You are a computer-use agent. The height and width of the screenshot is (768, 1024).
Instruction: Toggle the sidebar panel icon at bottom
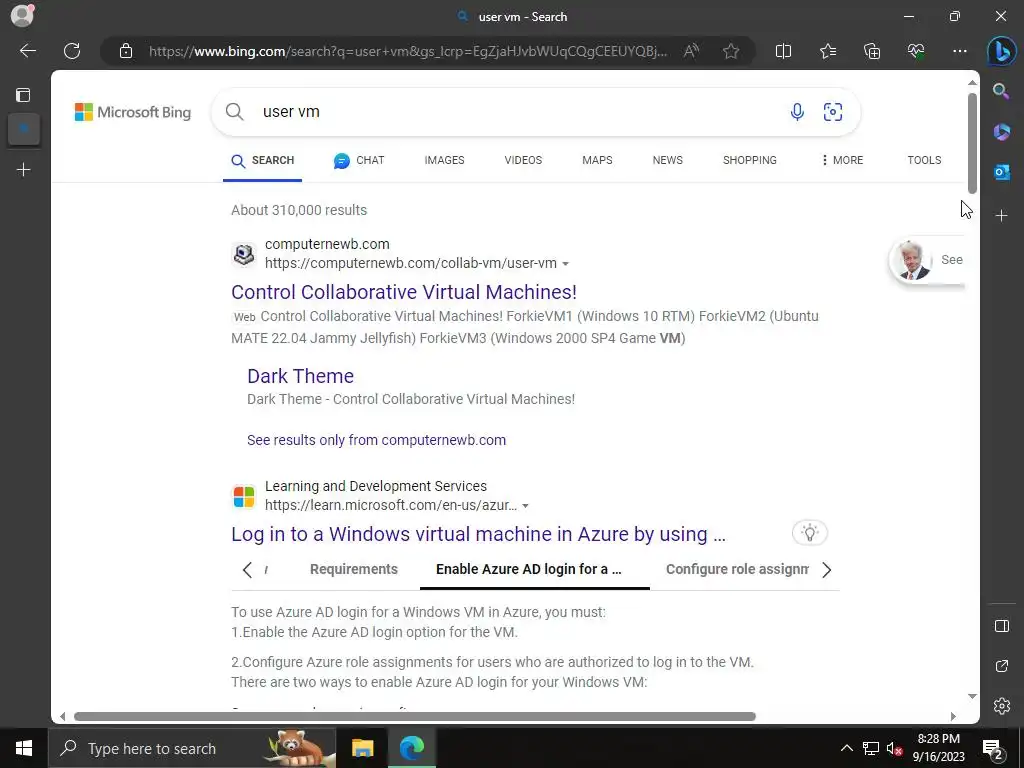coord(1002,626)
